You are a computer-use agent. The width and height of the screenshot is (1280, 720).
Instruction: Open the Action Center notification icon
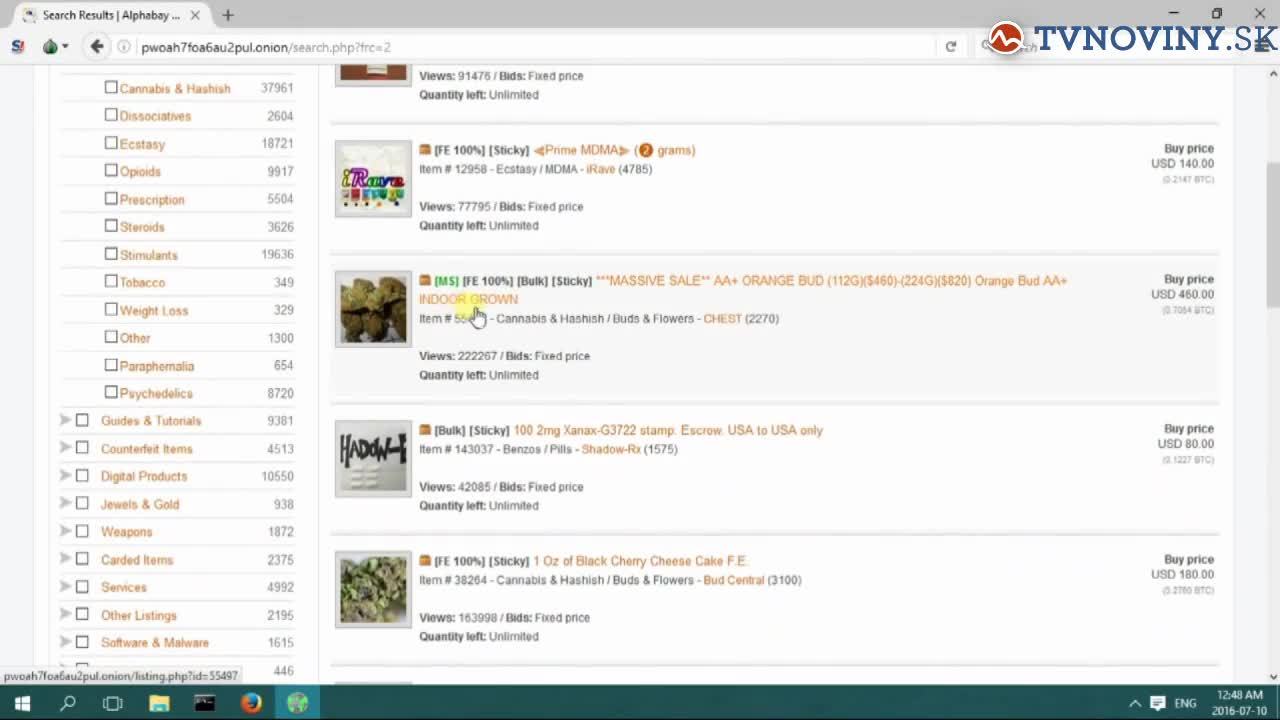[x=1158, y=703]
